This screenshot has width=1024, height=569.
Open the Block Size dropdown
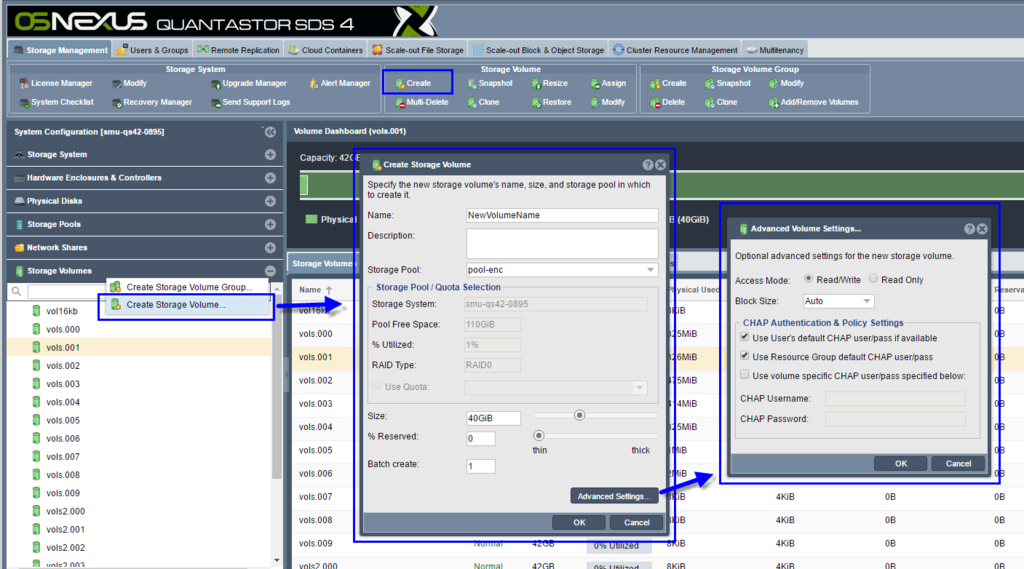pos(867,301)
